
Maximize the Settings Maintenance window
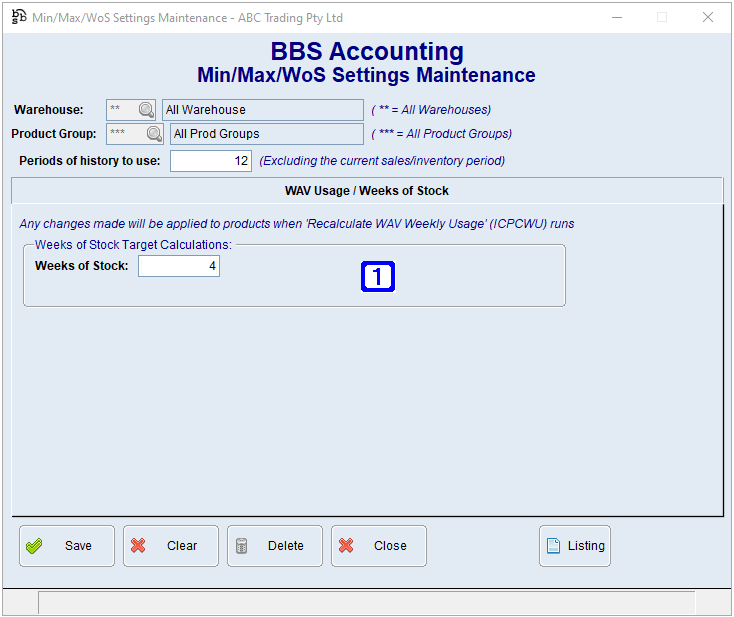661,17
